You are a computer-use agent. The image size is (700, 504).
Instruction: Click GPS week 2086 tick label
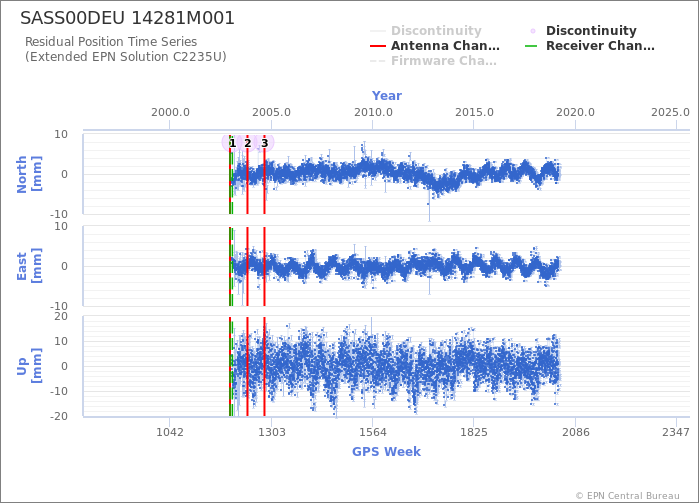[575, 432]
